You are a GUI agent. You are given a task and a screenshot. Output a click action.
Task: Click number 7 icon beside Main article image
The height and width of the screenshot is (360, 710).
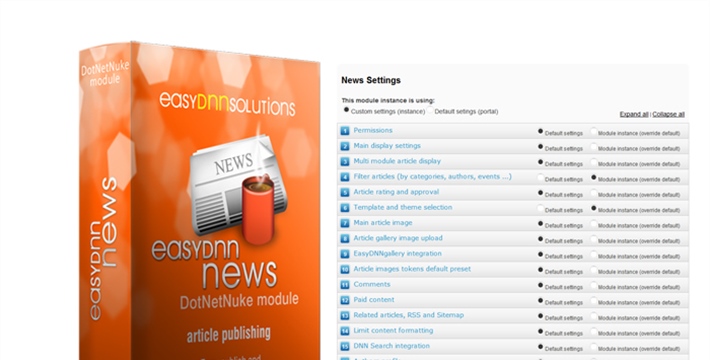[345, 223]
